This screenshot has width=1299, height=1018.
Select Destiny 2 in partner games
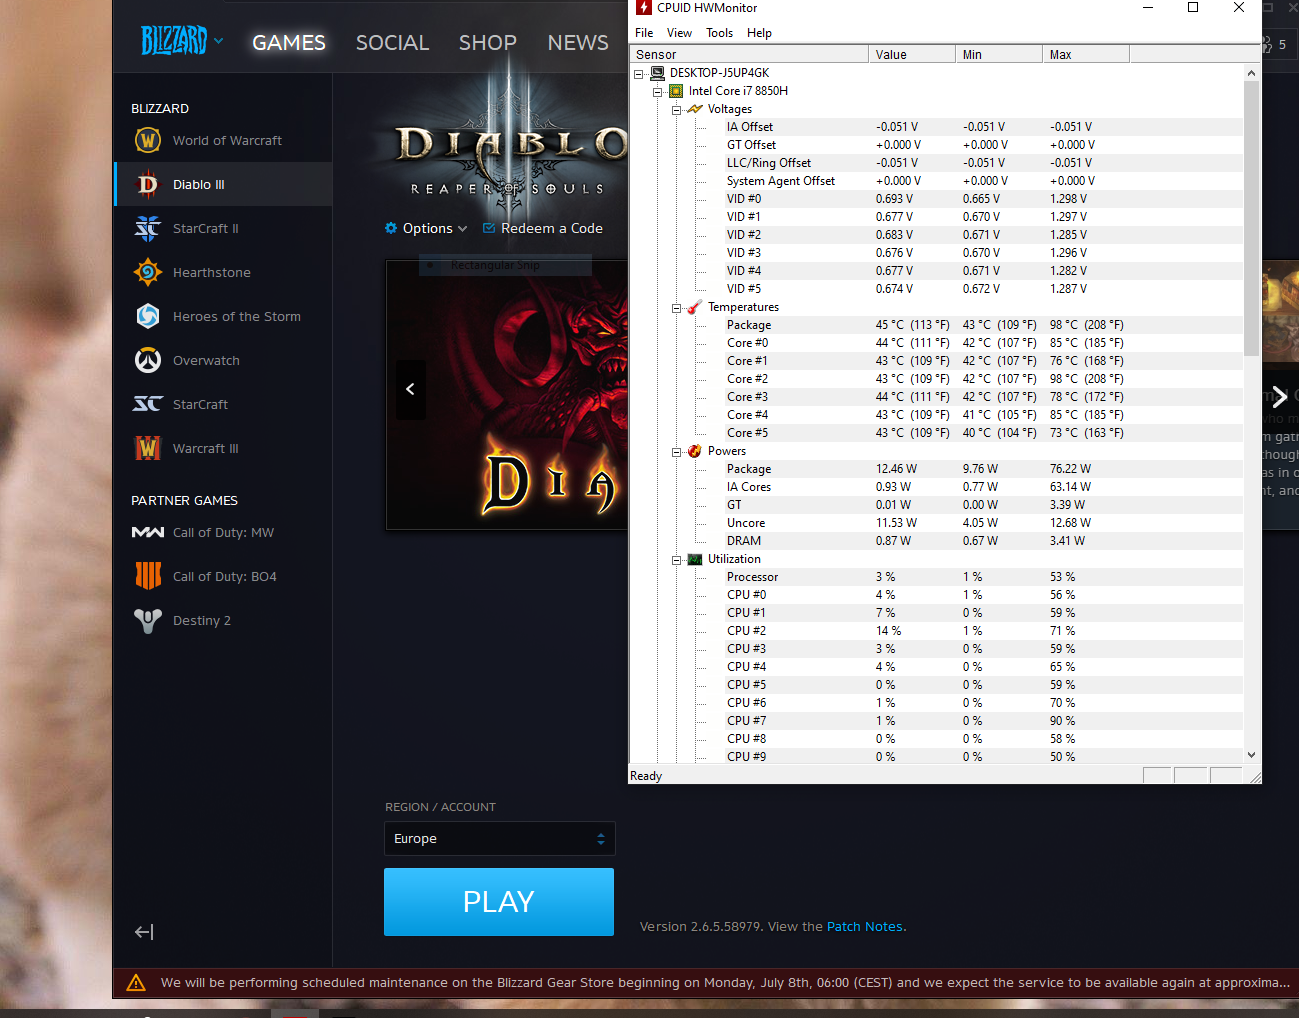point(223,620)
